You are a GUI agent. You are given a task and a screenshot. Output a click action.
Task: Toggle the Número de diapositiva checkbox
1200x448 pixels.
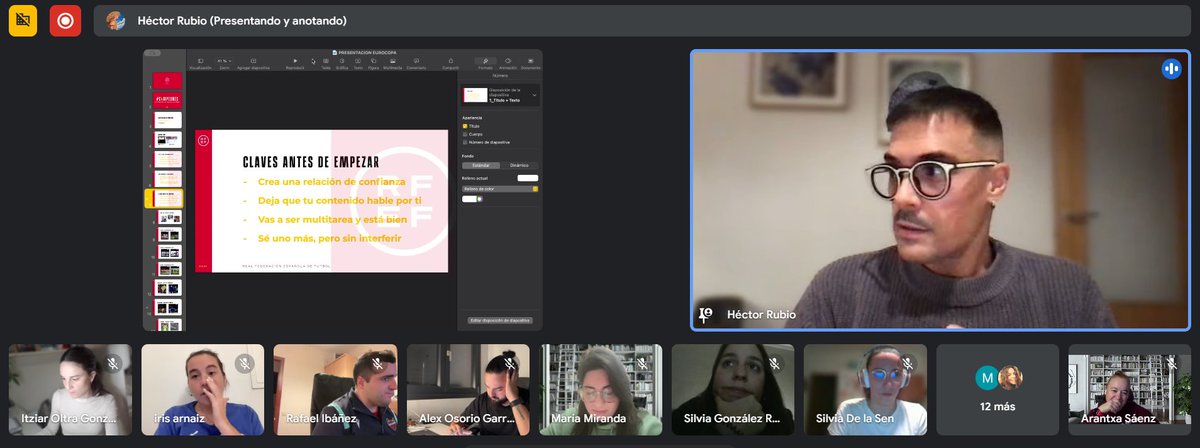(x=465, y=142)
